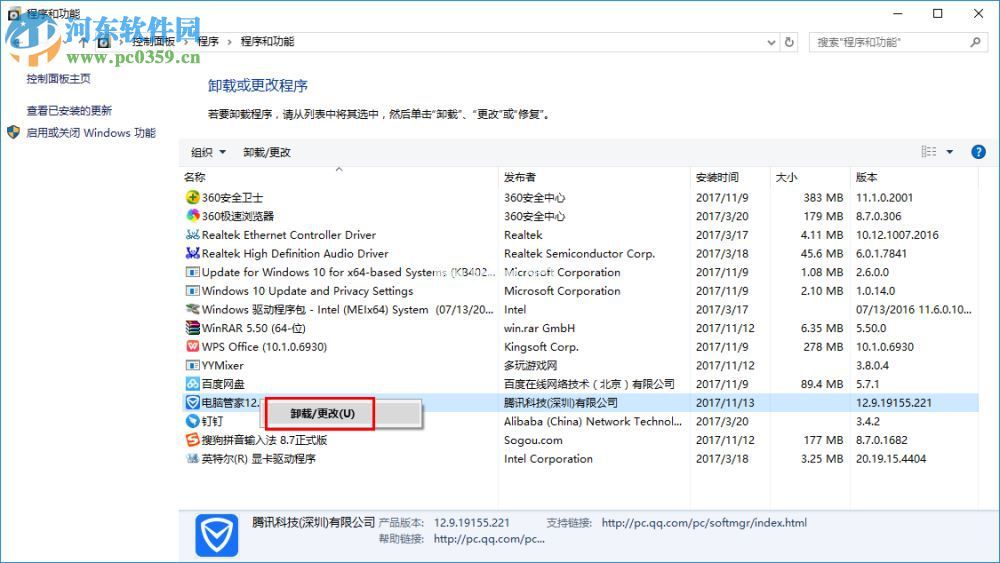The height and width of the screenshot is (563, 1000).
Task: Click the 搜狗拼音输入法 icon
Action: [x=192, y=439]
